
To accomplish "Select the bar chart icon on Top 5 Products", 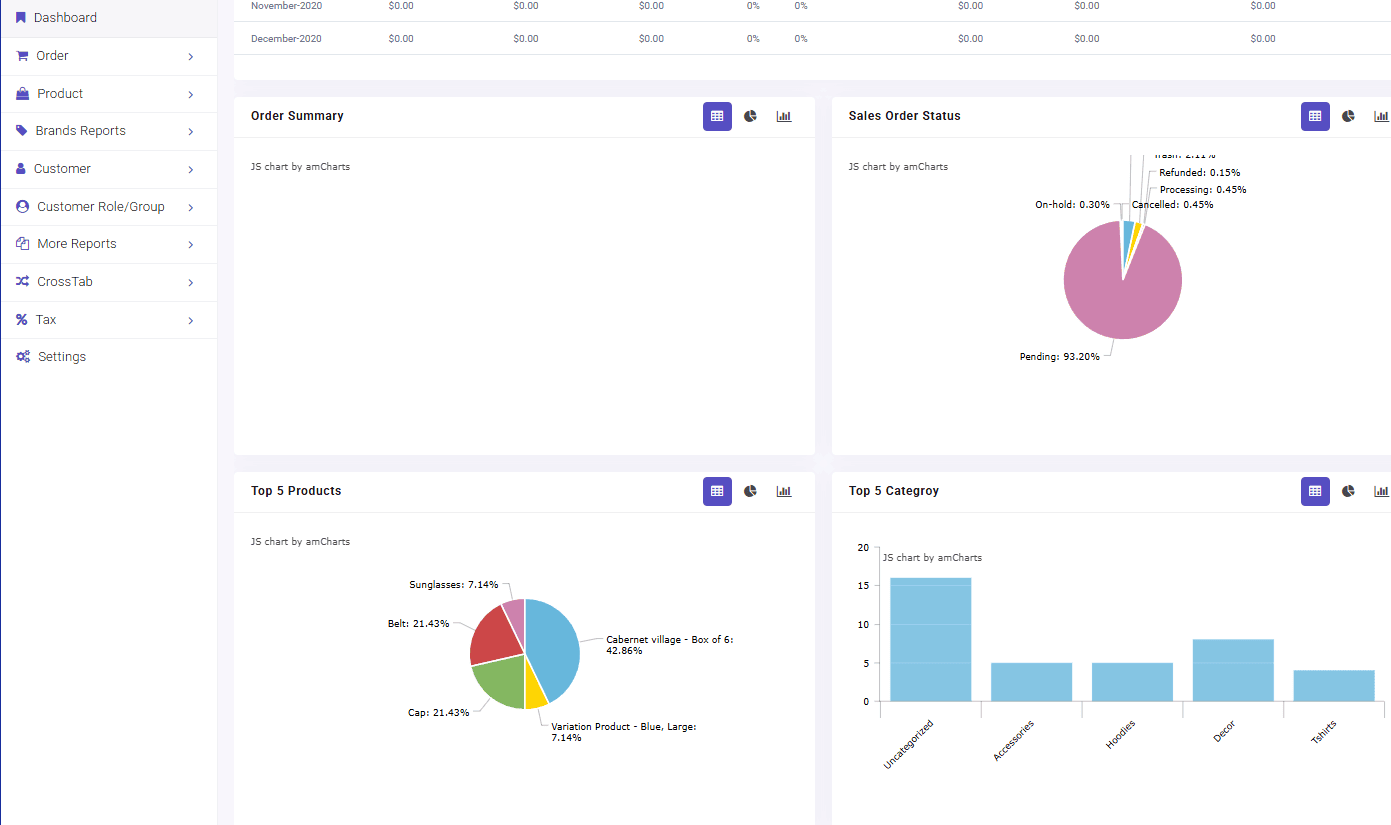I will pyautogui.click(x=784, y=491).
